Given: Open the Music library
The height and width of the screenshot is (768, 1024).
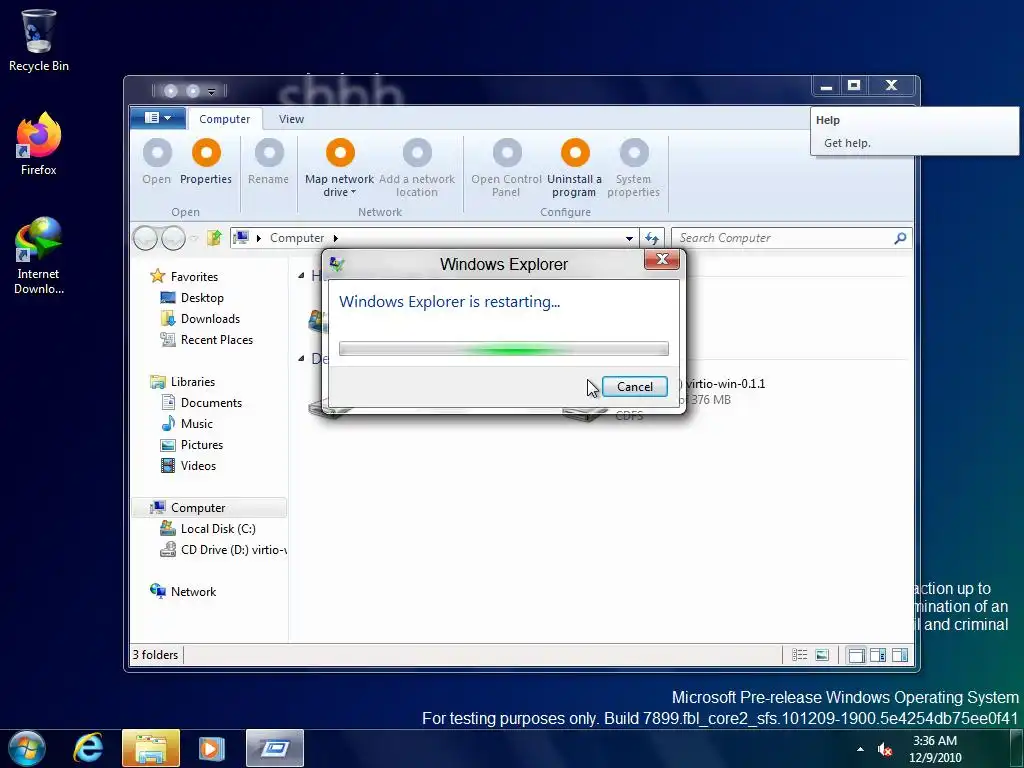Looking at the screenshot, I should (197, 423).
